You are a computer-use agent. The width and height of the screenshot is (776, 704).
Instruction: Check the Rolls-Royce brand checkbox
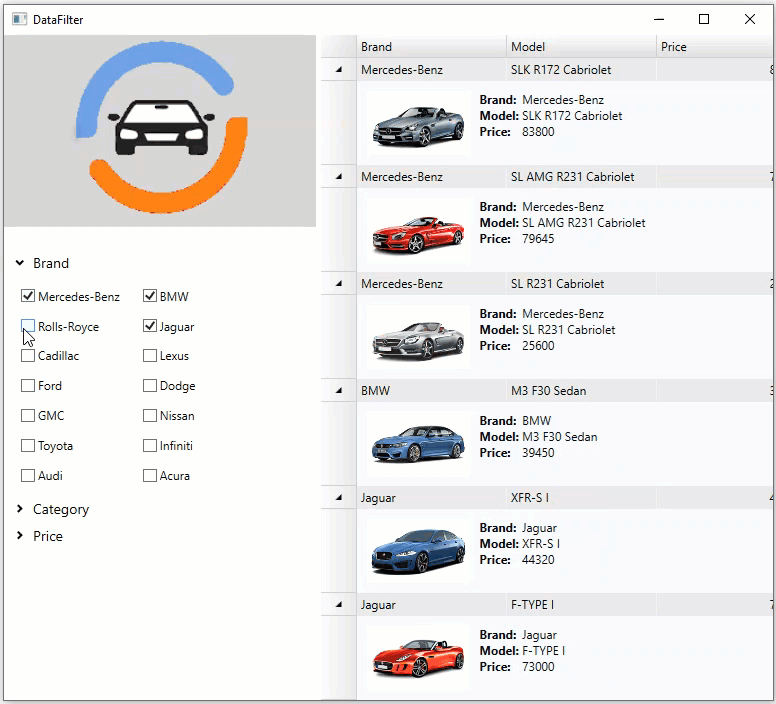pos(28,326)
